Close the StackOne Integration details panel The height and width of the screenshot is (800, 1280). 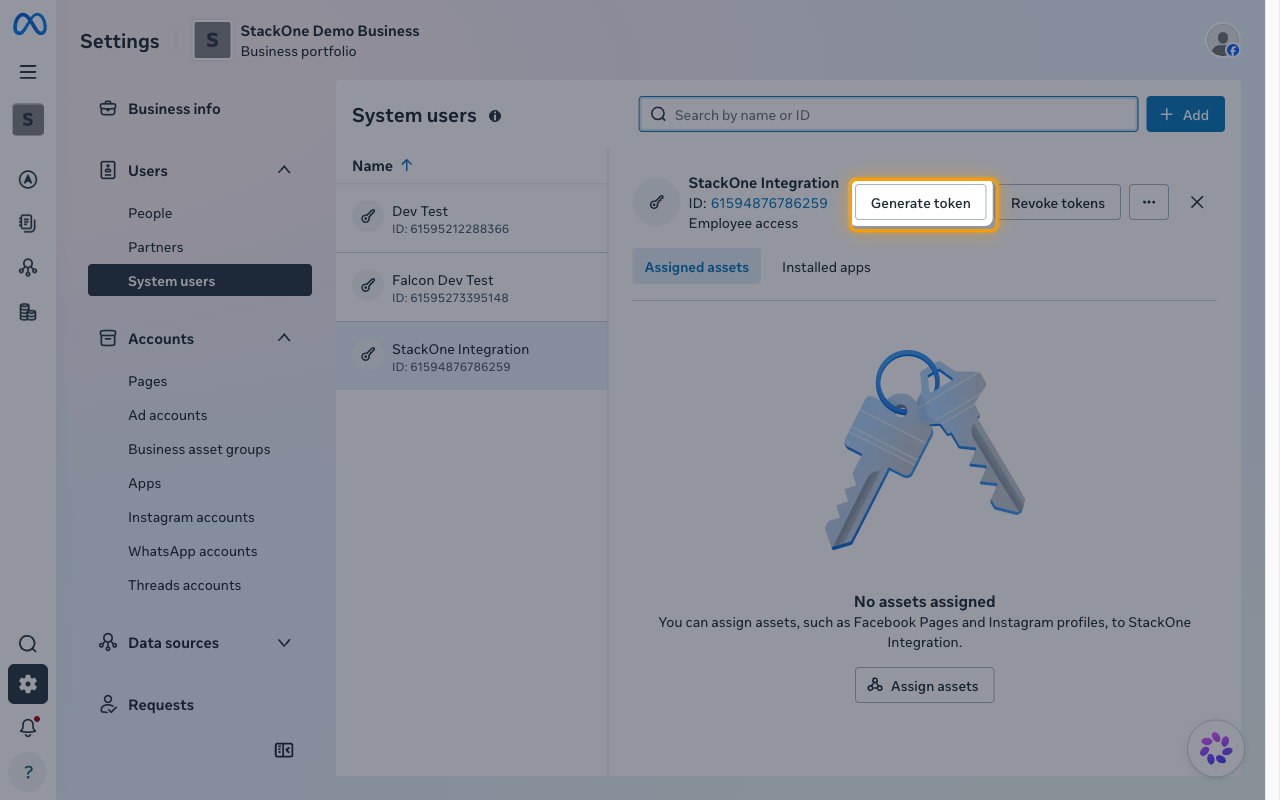coord(1197,202)
